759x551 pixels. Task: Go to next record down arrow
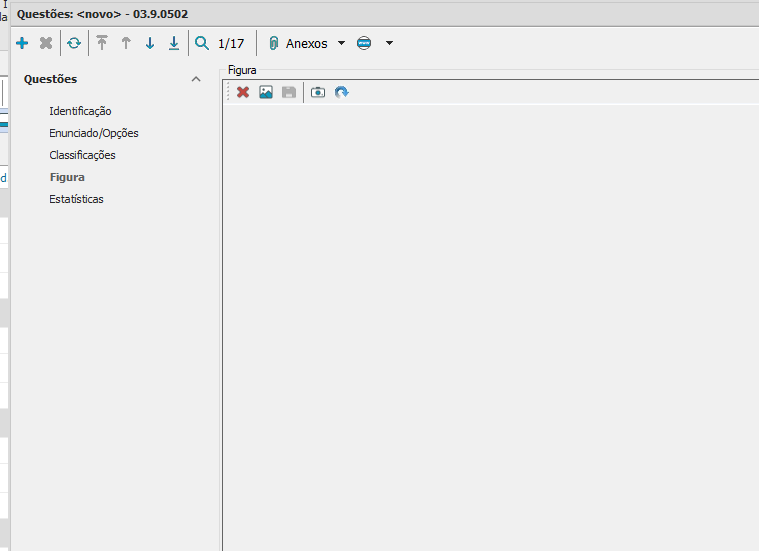pos(150,43)
